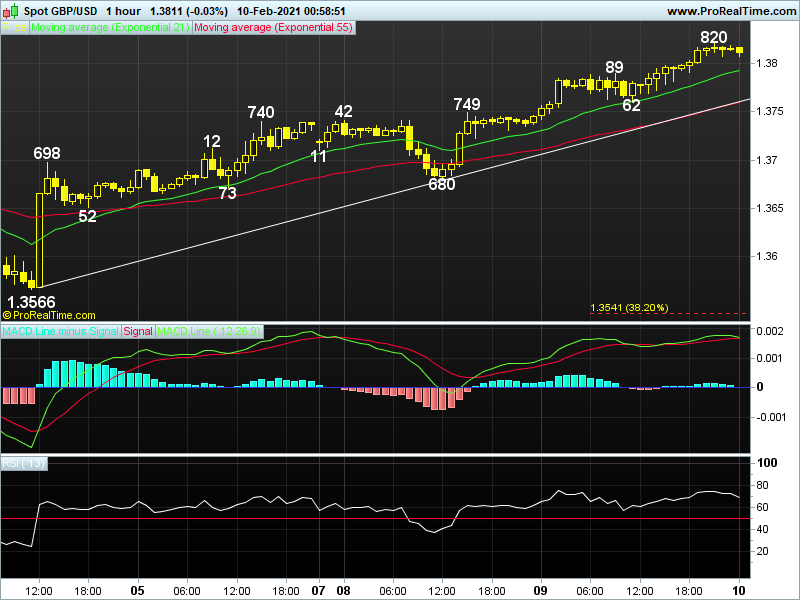
Task: Click the 09 date marker on time axis
Action: click(x=541, y=590)
